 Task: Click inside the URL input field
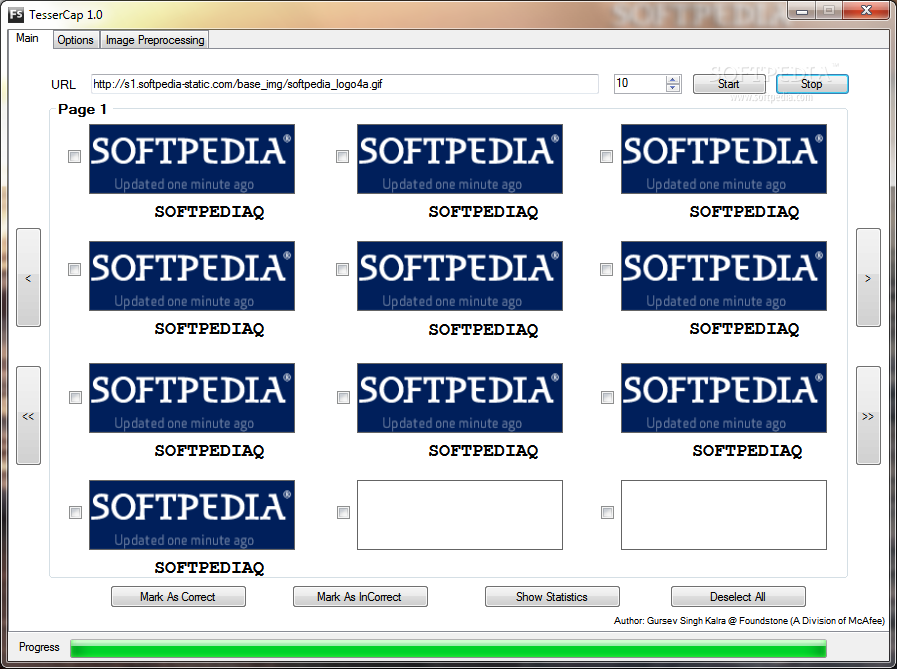[x=344, y=84]
